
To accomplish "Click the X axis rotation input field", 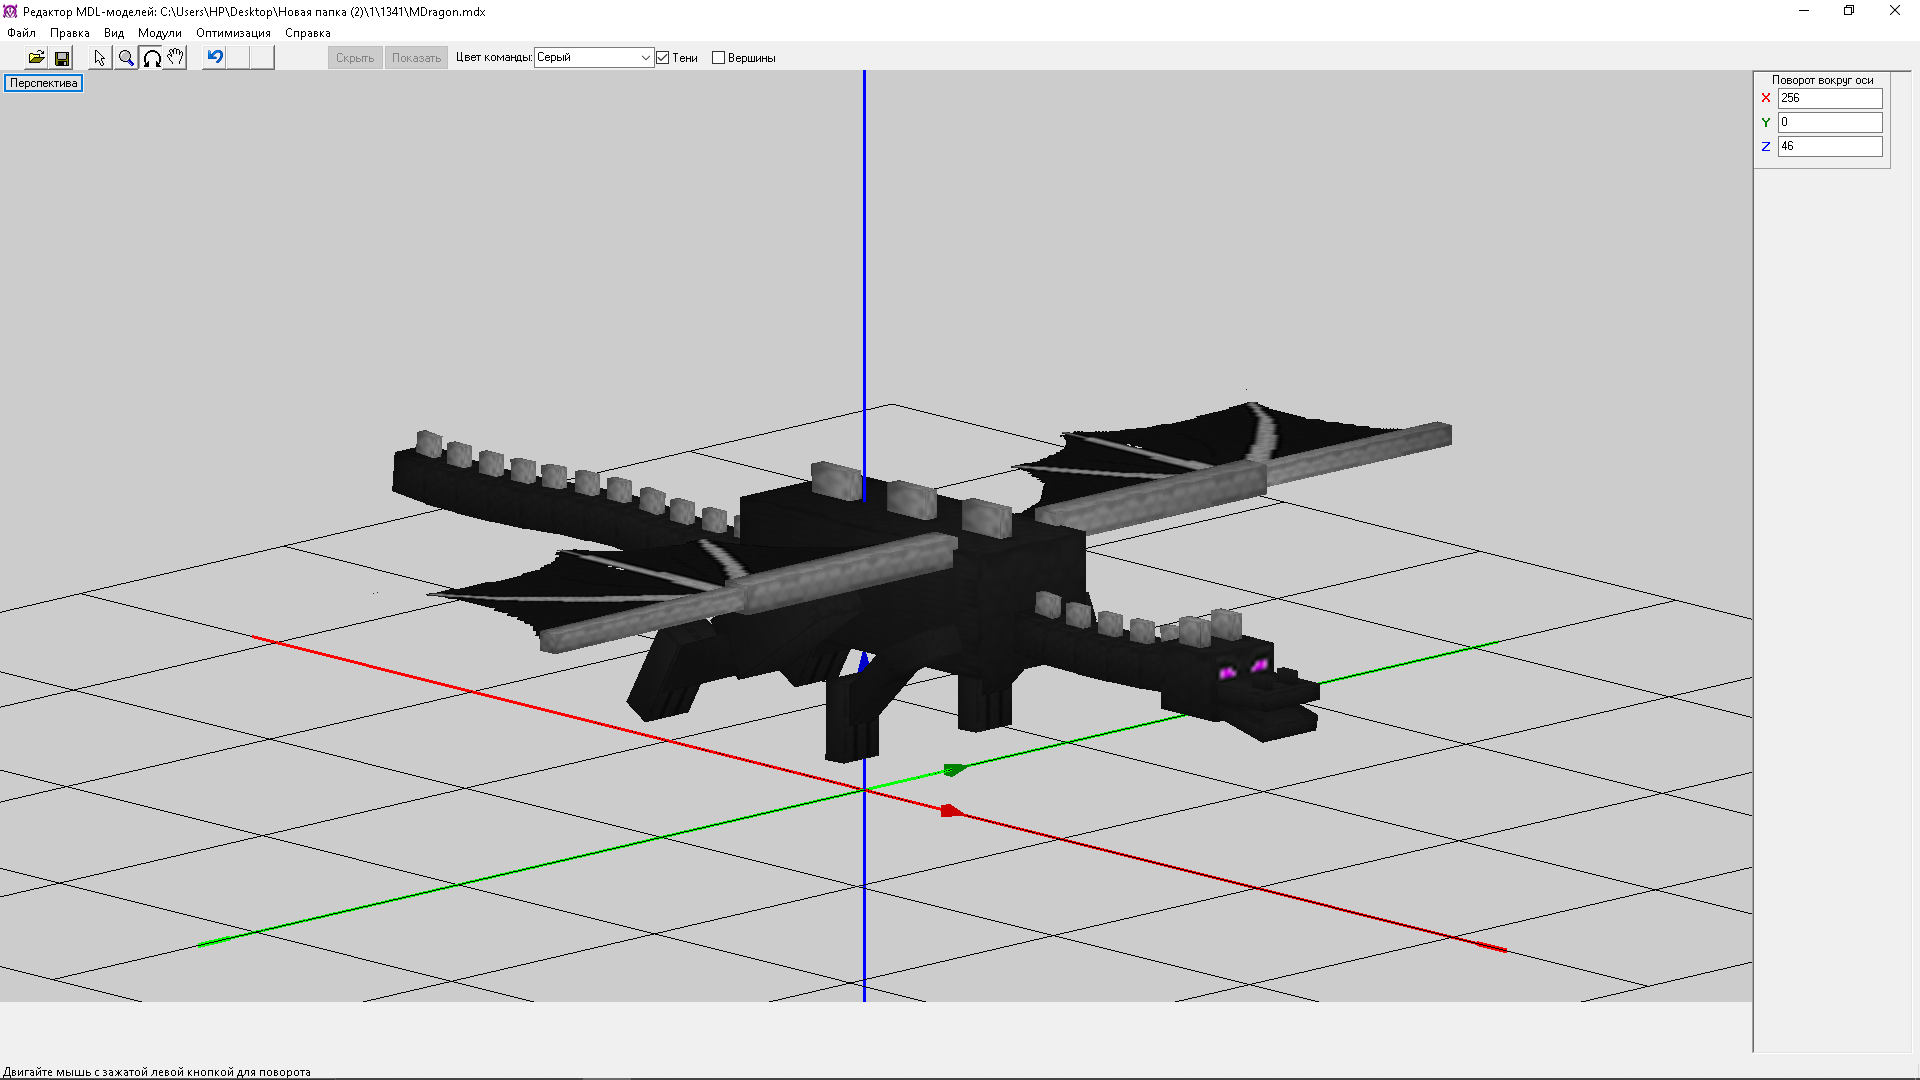I will (1829, 98).
